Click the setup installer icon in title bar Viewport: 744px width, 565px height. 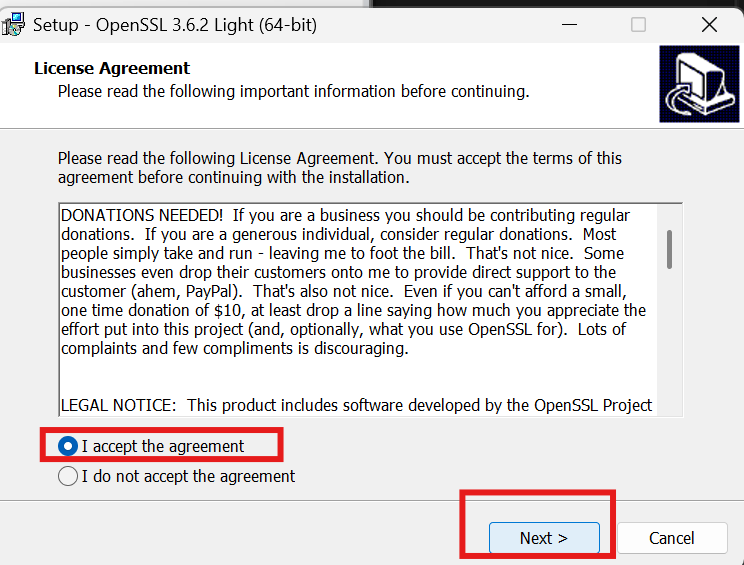point(13,25)
